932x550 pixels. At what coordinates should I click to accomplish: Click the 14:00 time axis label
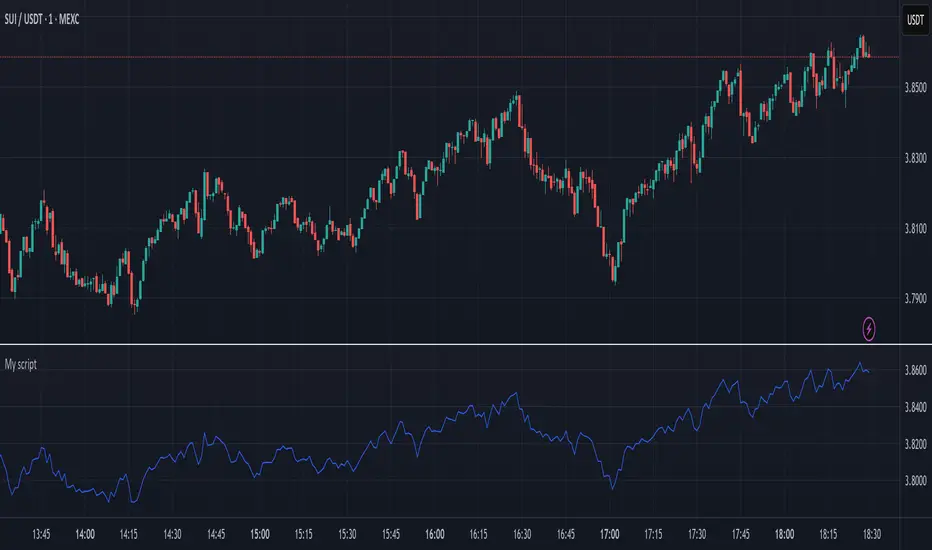click(85, 534)
